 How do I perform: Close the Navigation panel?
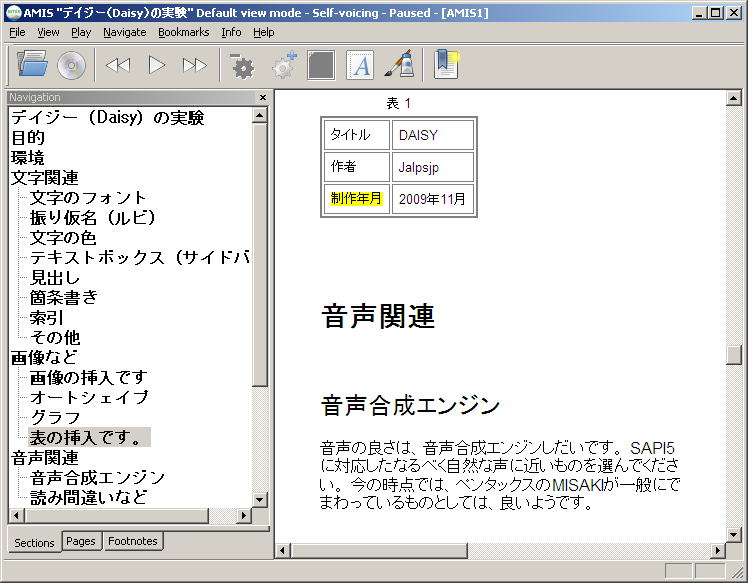pos(262,97)
